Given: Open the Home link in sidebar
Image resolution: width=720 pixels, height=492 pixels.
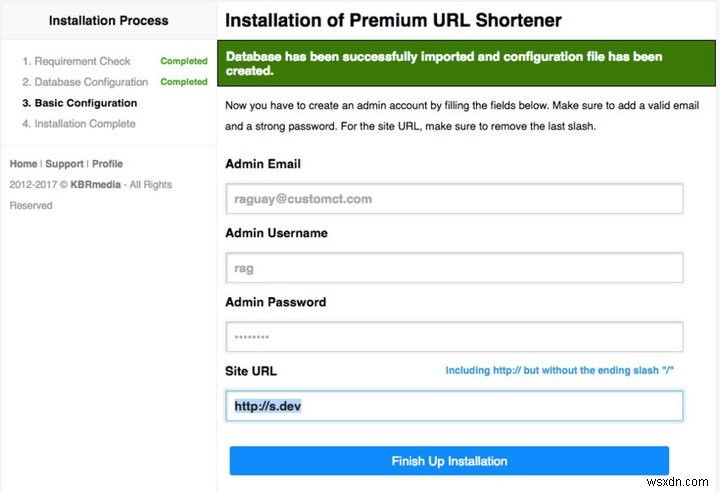Looking at the screenshot, I should pos(23,164).
